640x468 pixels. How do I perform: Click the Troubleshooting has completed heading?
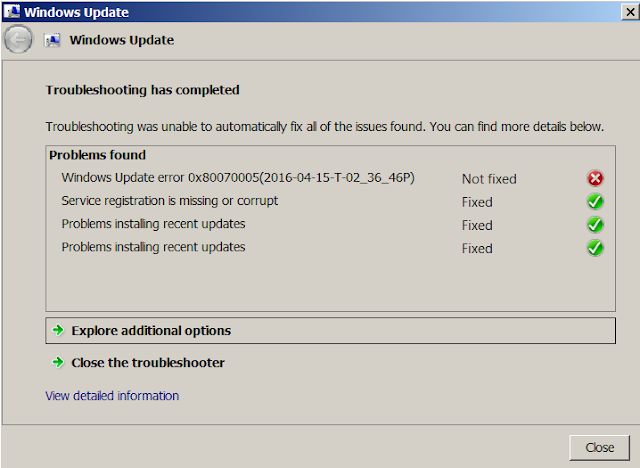click(142, 90)
